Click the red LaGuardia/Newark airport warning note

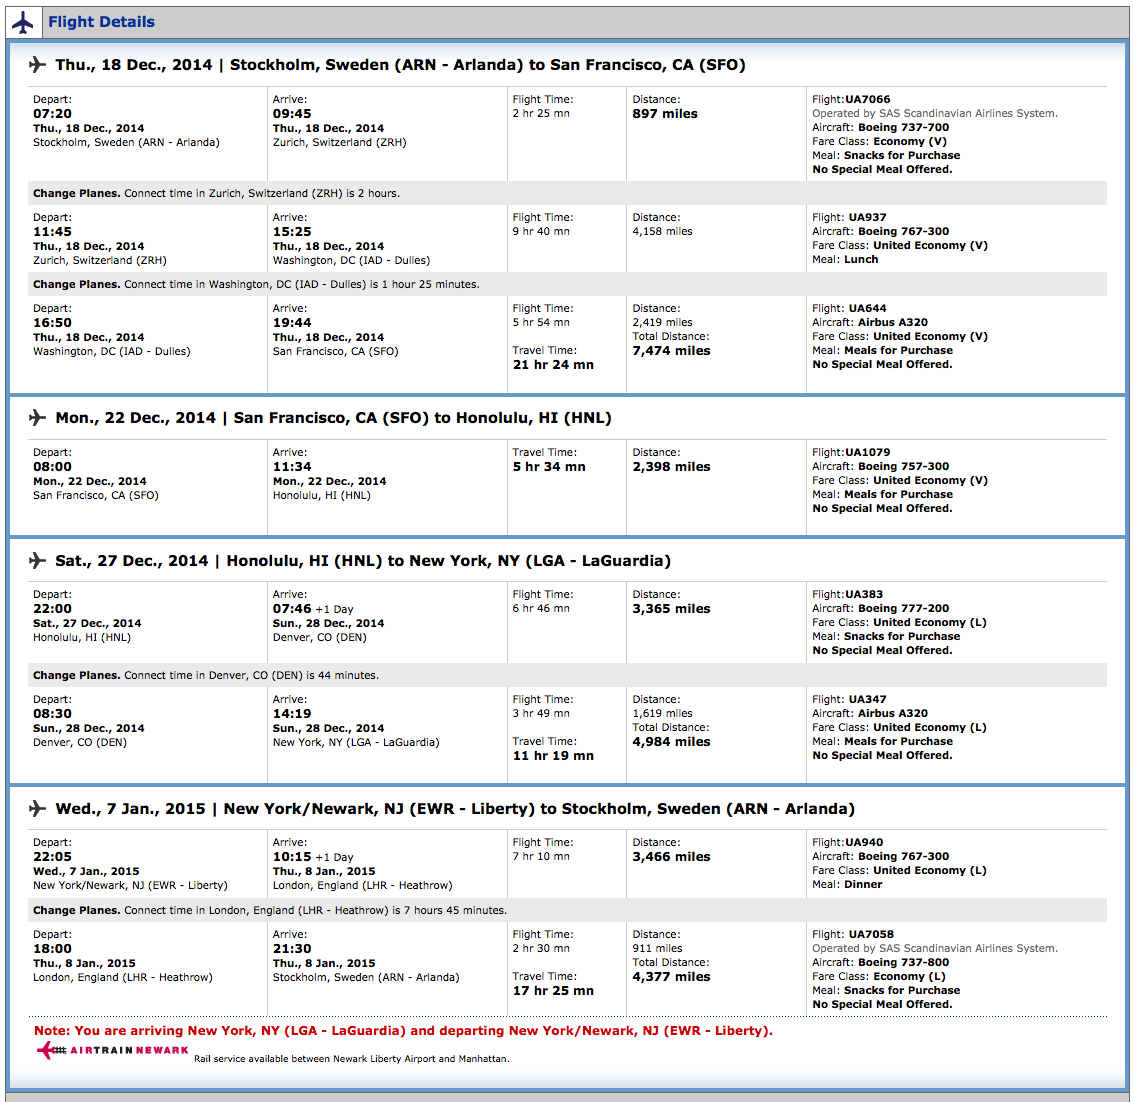tap(404, 1031)
